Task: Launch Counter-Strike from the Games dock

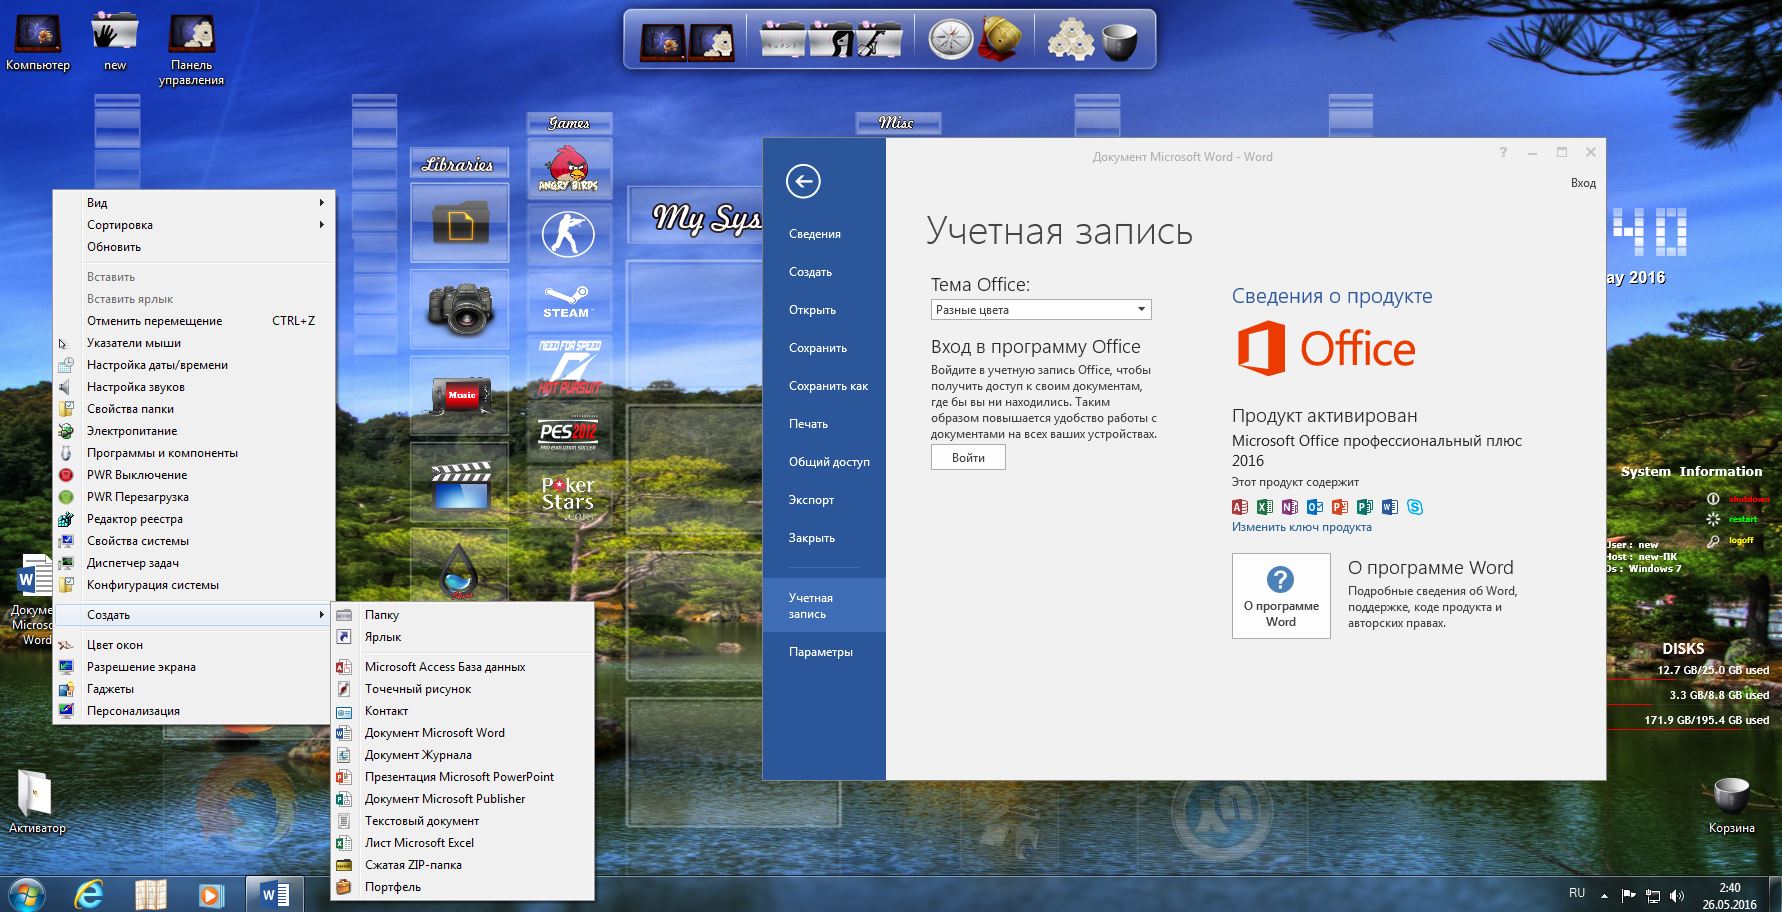Action: point(568,236)
